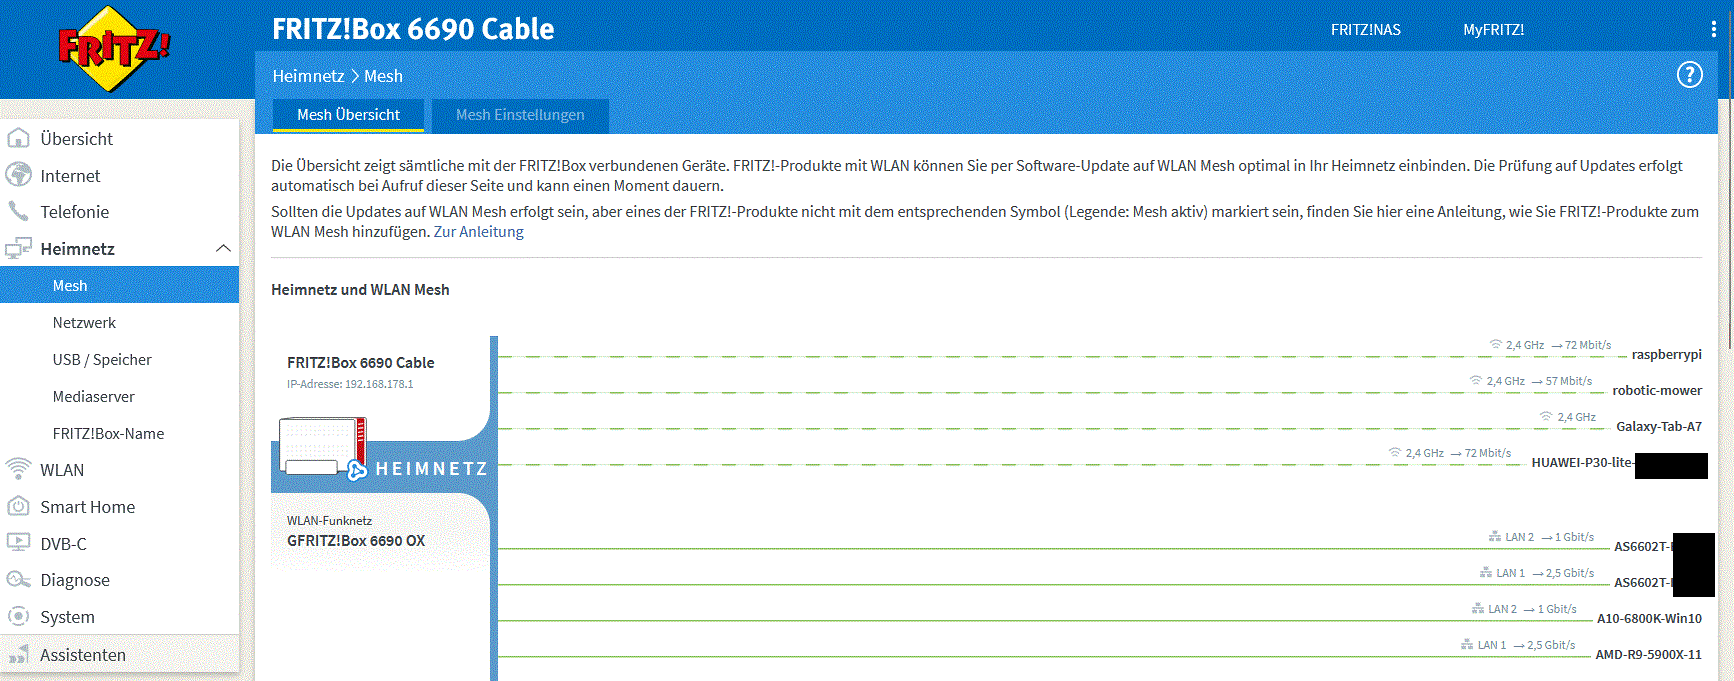Collapse the Heimnetz menu chevron
This screenshot has height=681, width=1734.
tap(223, 248)
